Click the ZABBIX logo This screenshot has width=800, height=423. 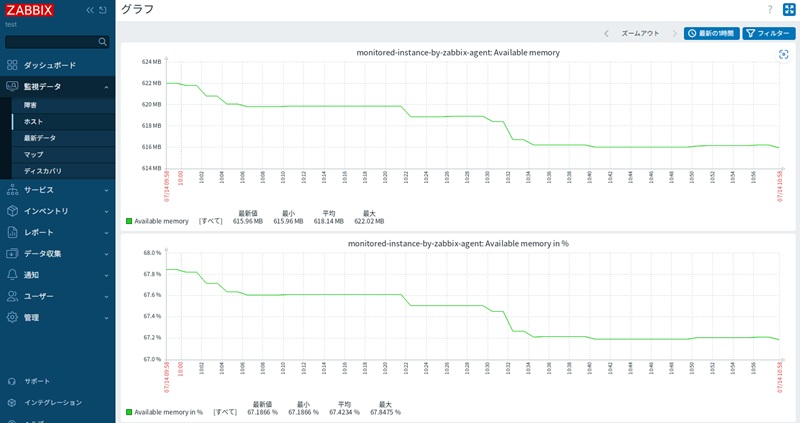[30, 10]
